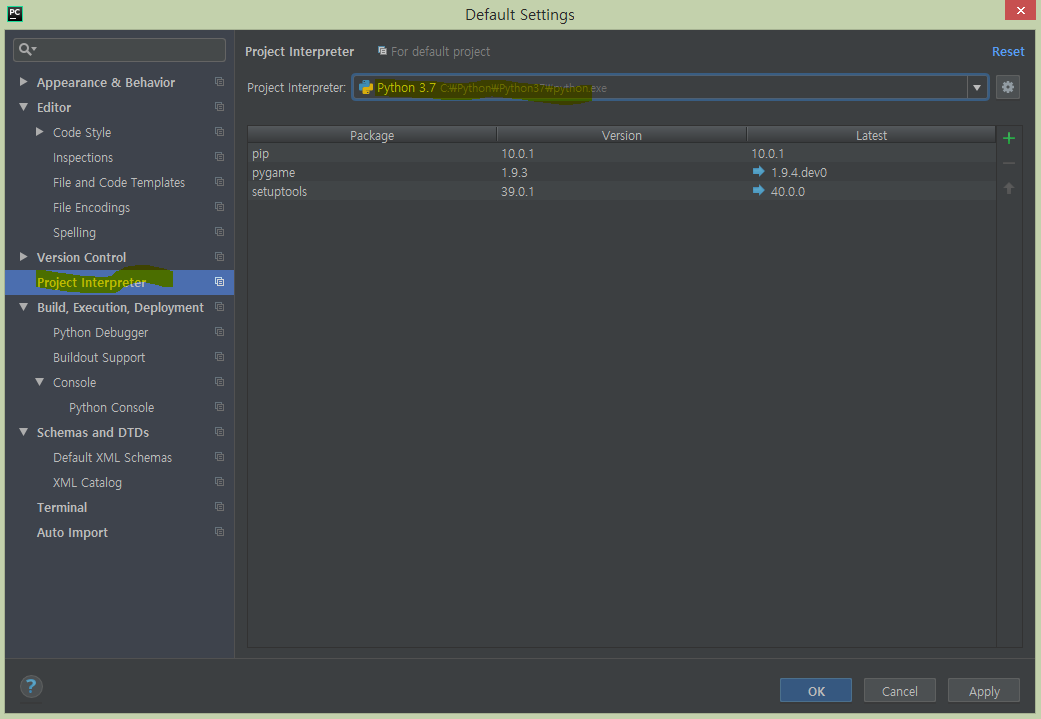Screen dimensions: 1041x719
Task: Click project-level icon beside Schemas and DTDs
Action: pyautogui.click(x=219, y=432)
